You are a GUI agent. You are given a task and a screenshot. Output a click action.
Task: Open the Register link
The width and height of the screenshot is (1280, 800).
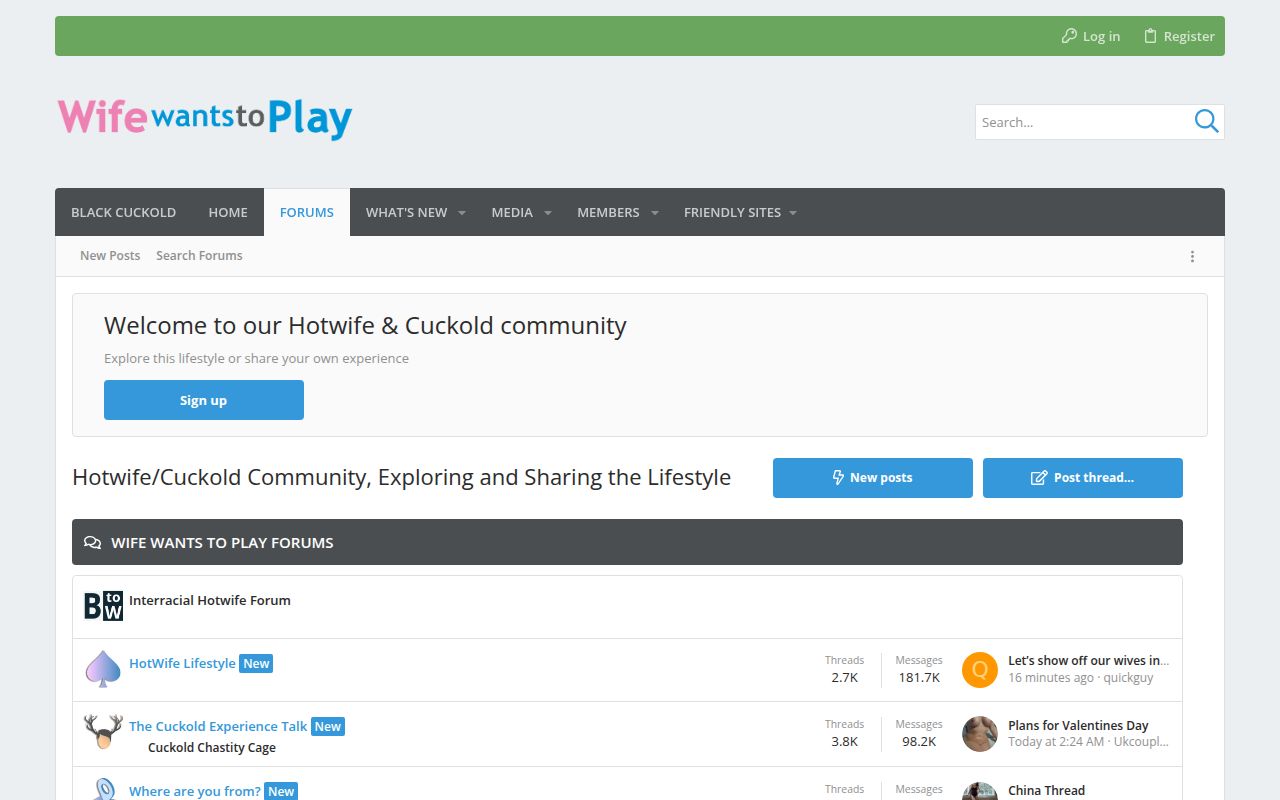[1179, 36]
